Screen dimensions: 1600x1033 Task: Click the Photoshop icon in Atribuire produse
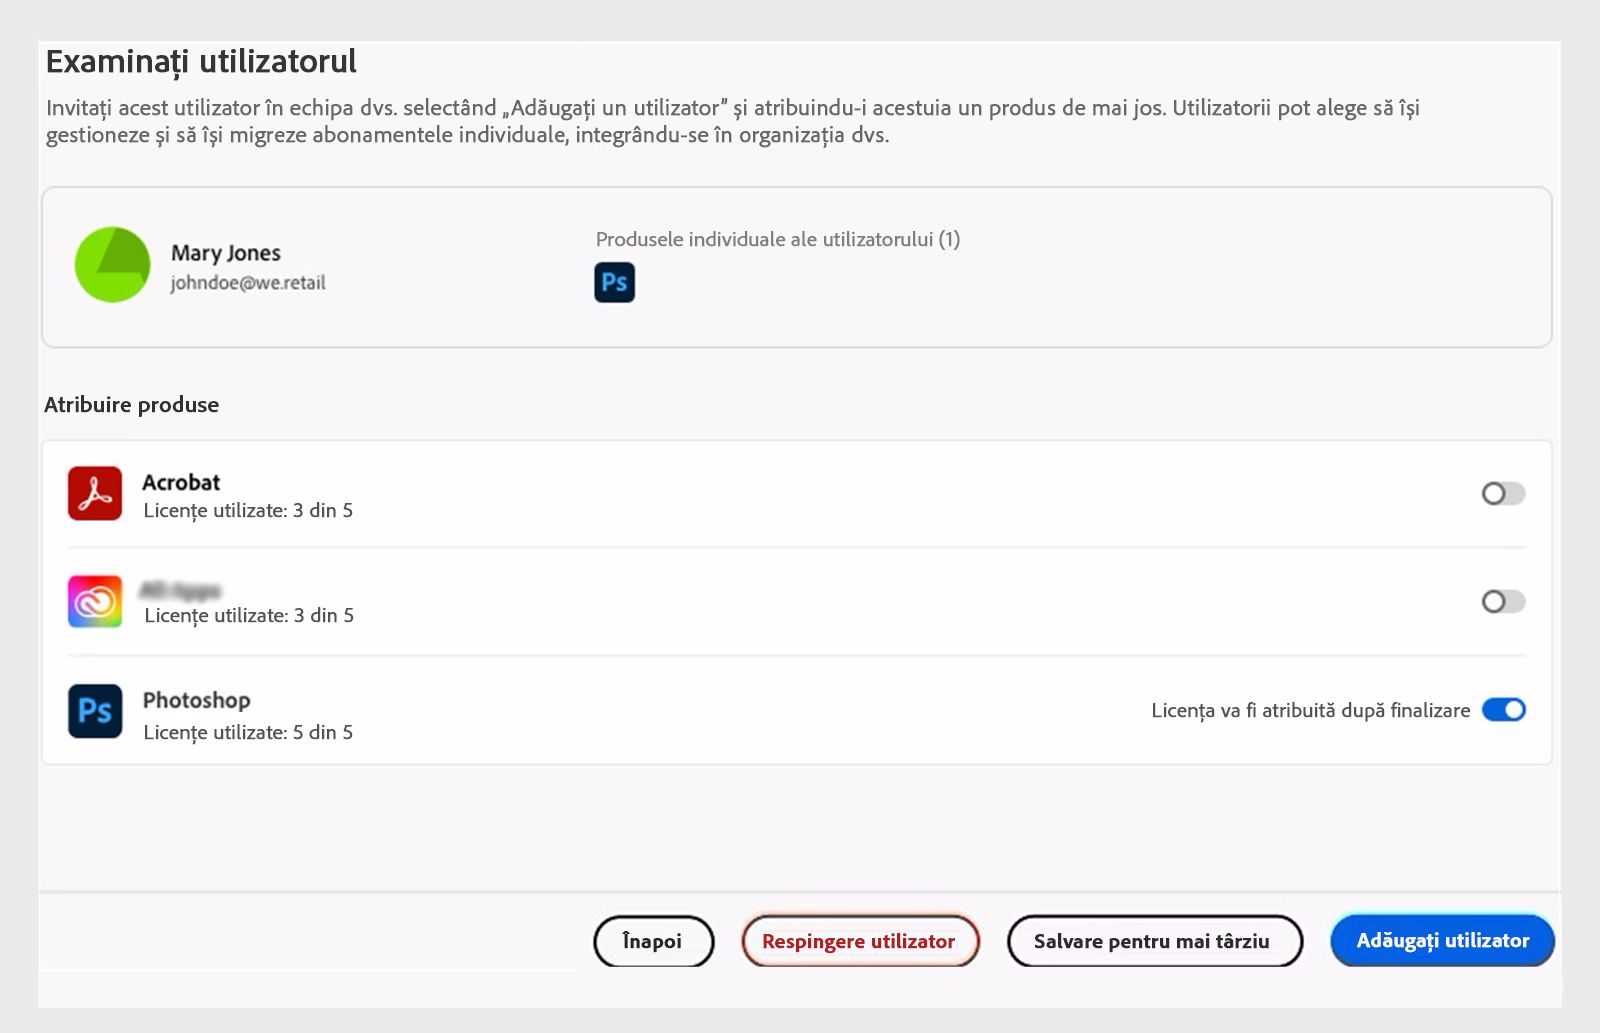95,711
